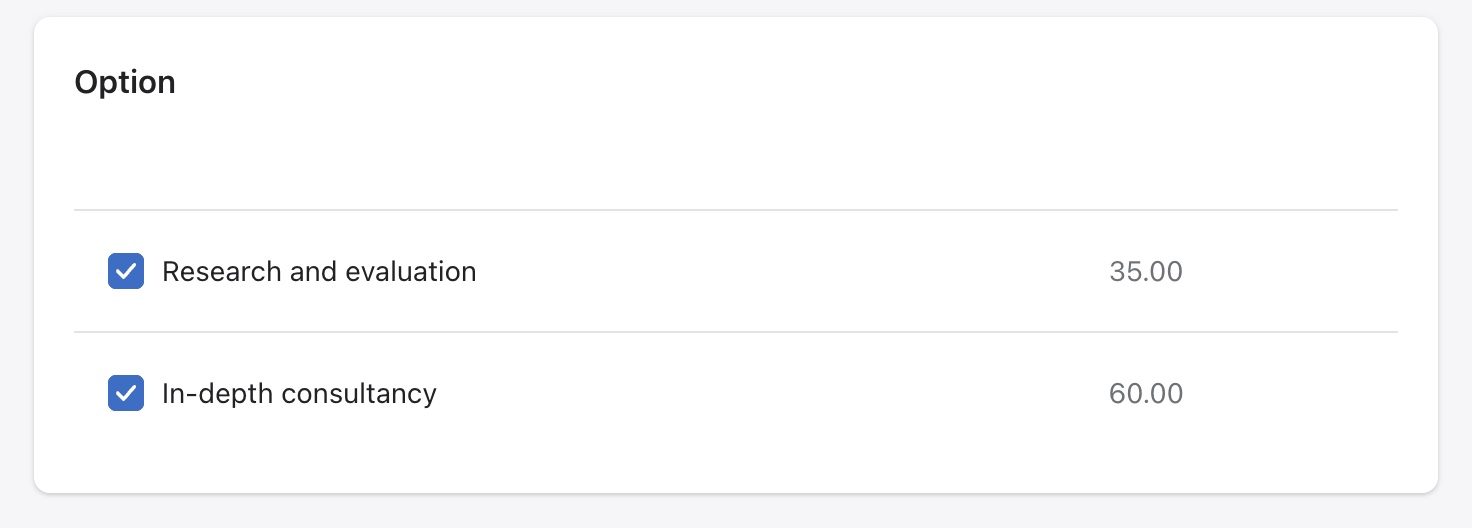This screenshot has height=528, width=1472.
Task: Toggle the In-depth consultancy checkbox
Action: 126,393
